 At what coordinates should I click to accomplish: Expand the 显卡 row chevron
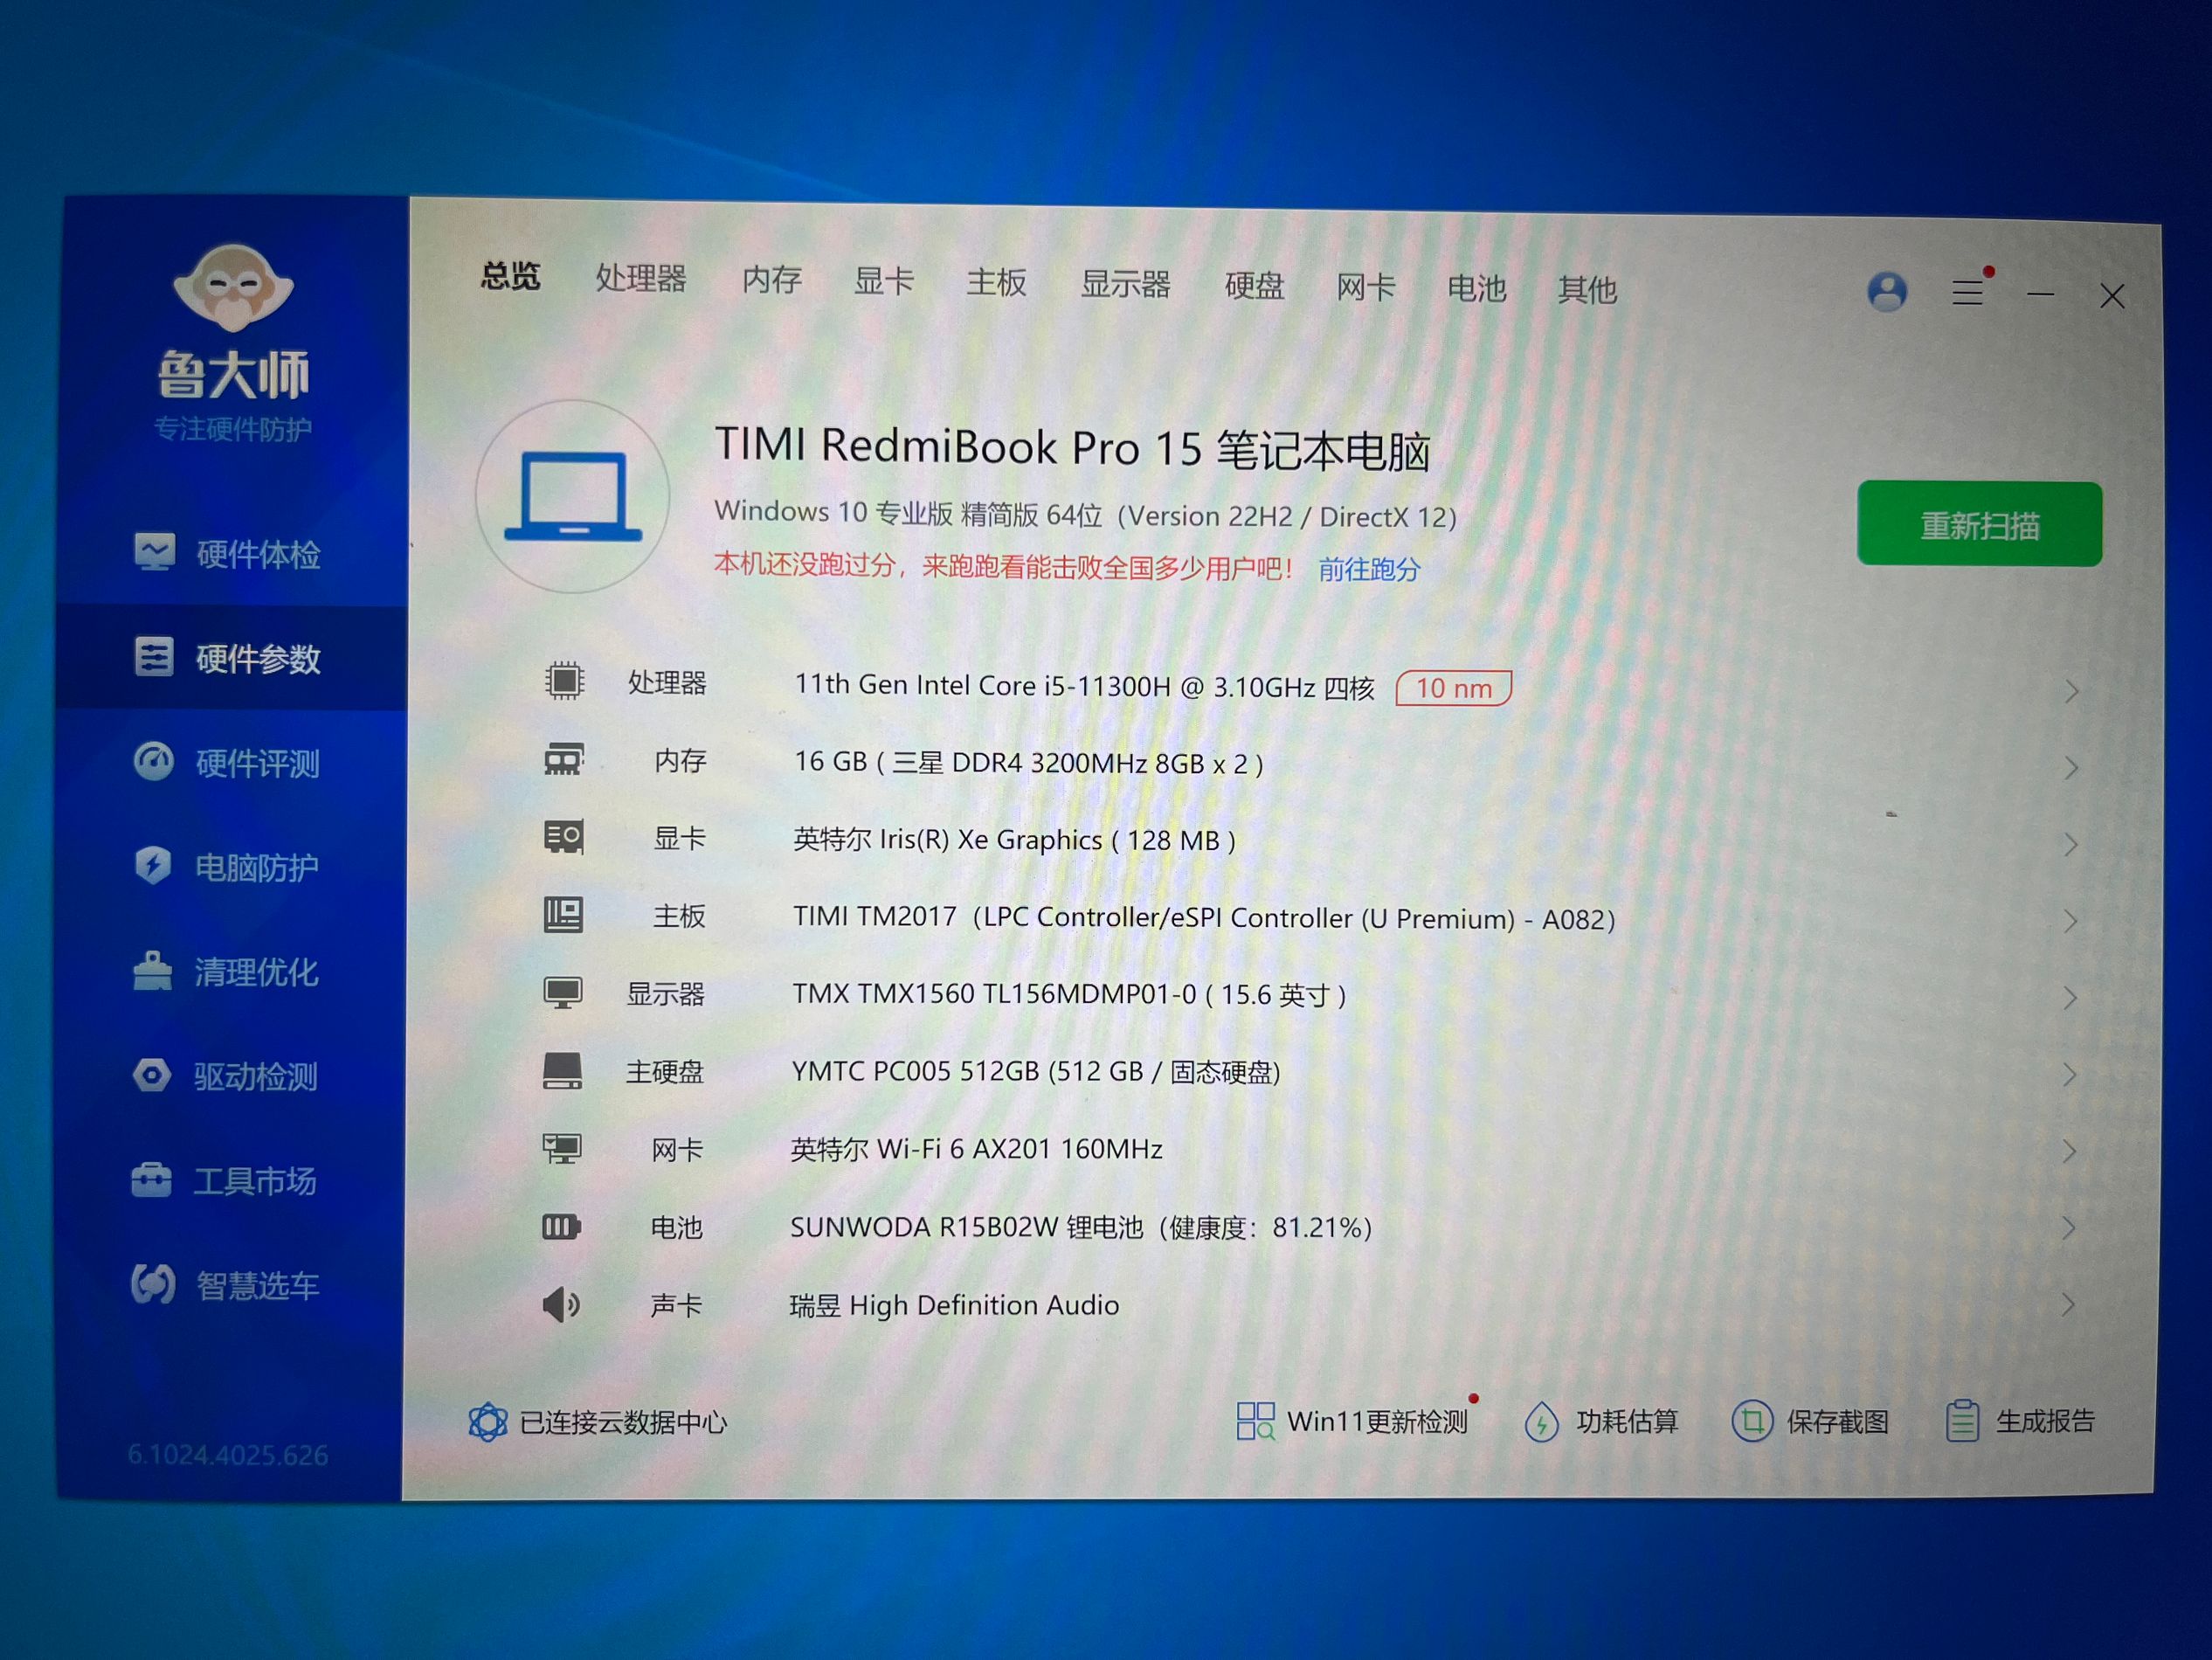click(2071, 844)
